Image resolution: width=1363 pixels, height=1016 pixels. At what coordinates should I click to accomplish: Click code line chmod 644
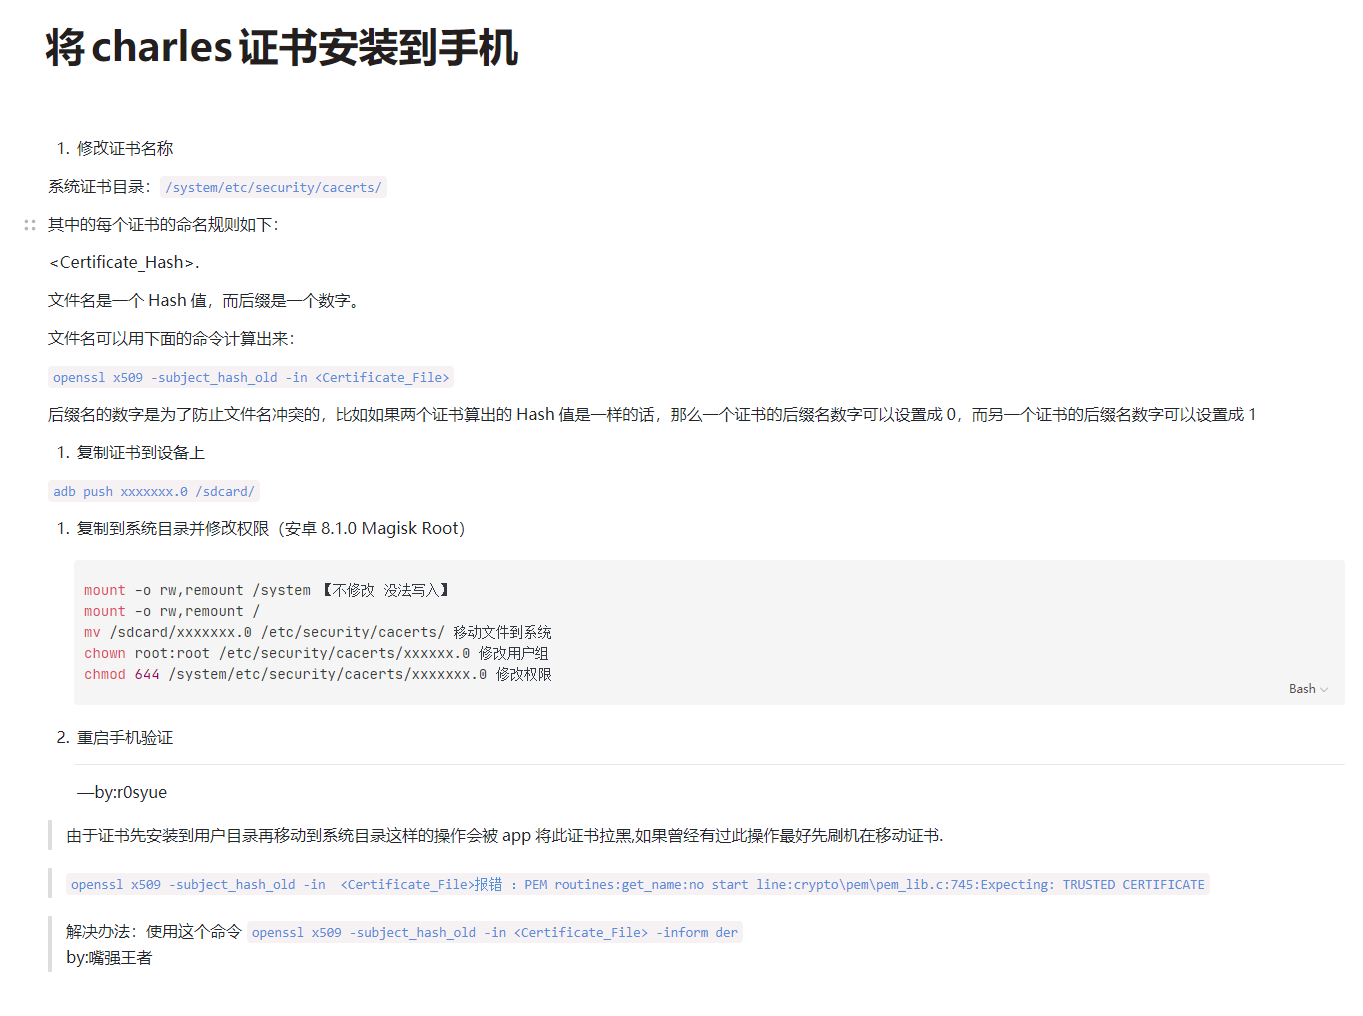318,674
